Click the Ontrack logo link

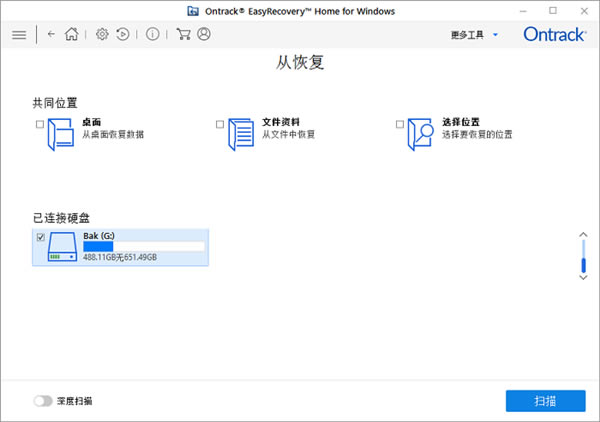click(x=554, y=34)
